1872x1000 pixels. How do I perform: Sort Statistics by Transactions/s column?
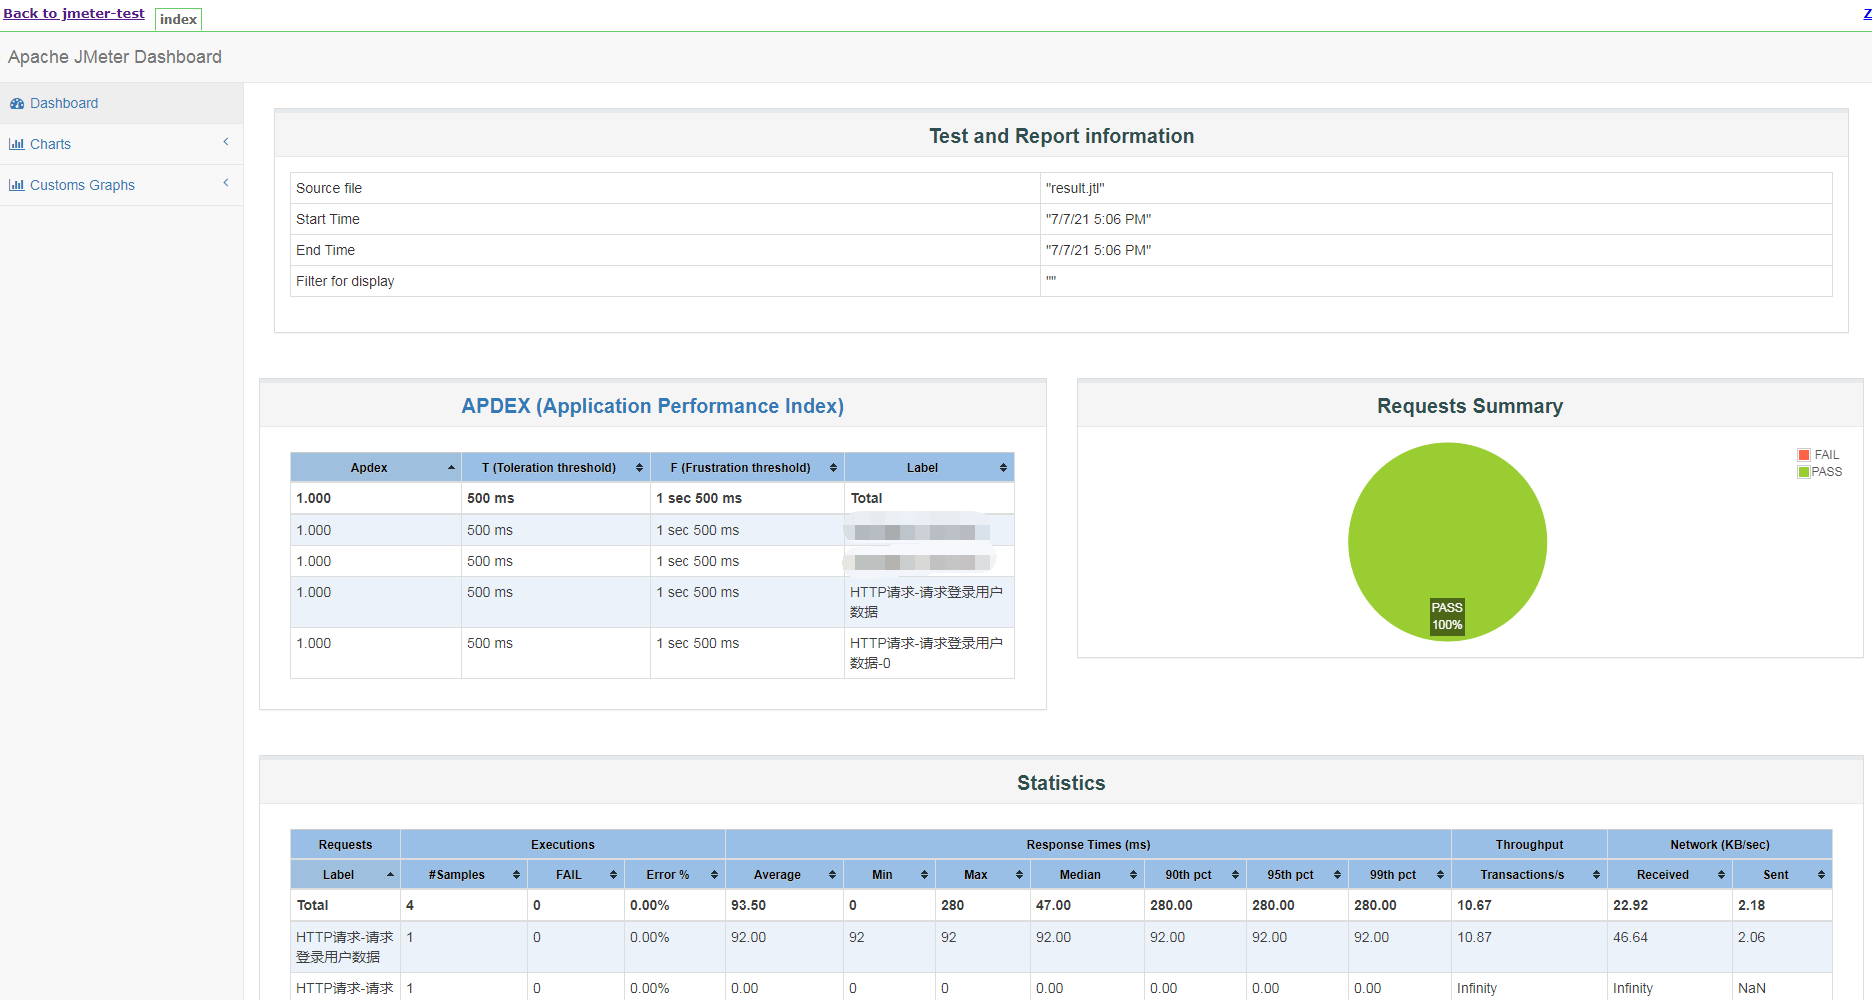(x=1529, y=874)
